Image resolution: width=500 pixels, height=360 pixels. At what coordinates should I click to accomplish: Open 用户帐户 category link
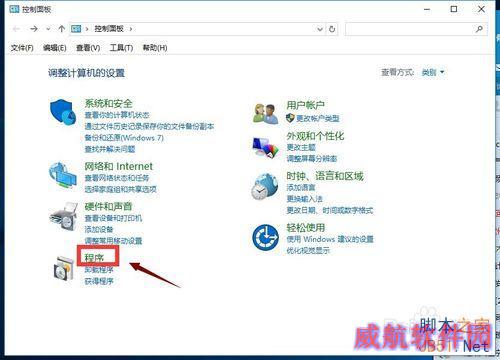(x=305, y=105)
